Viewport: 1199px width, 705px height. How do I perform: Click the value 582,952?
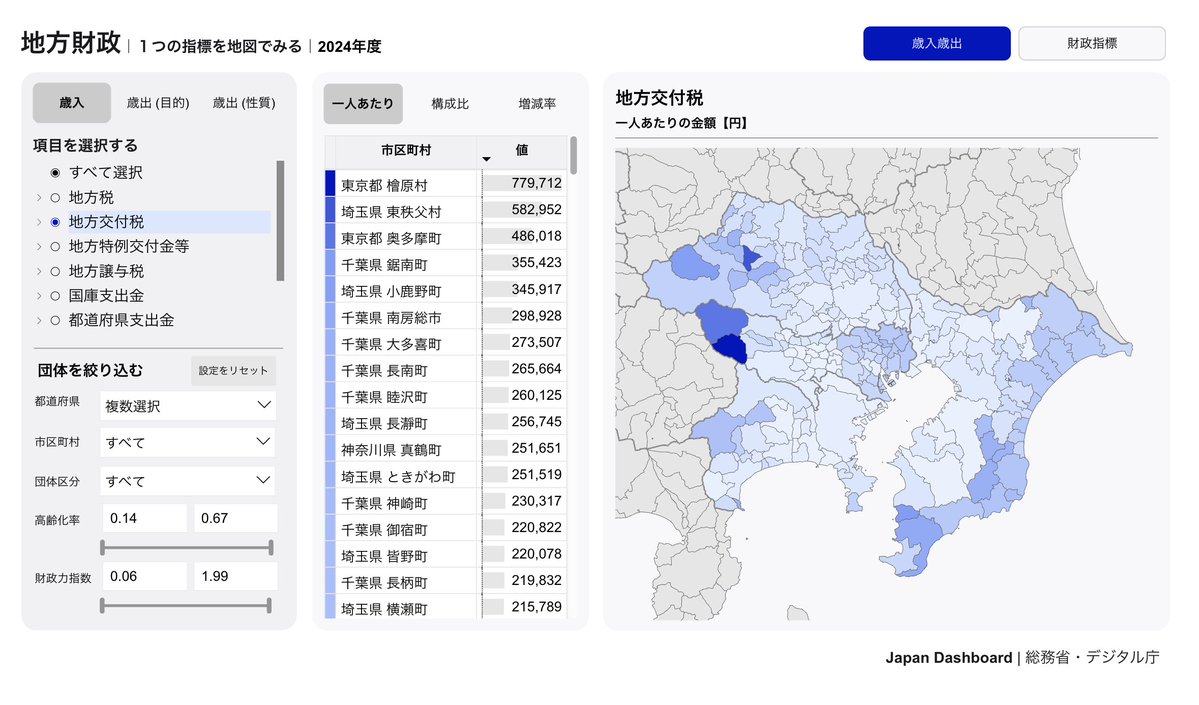pyautogui.click(x=536, y=210)
